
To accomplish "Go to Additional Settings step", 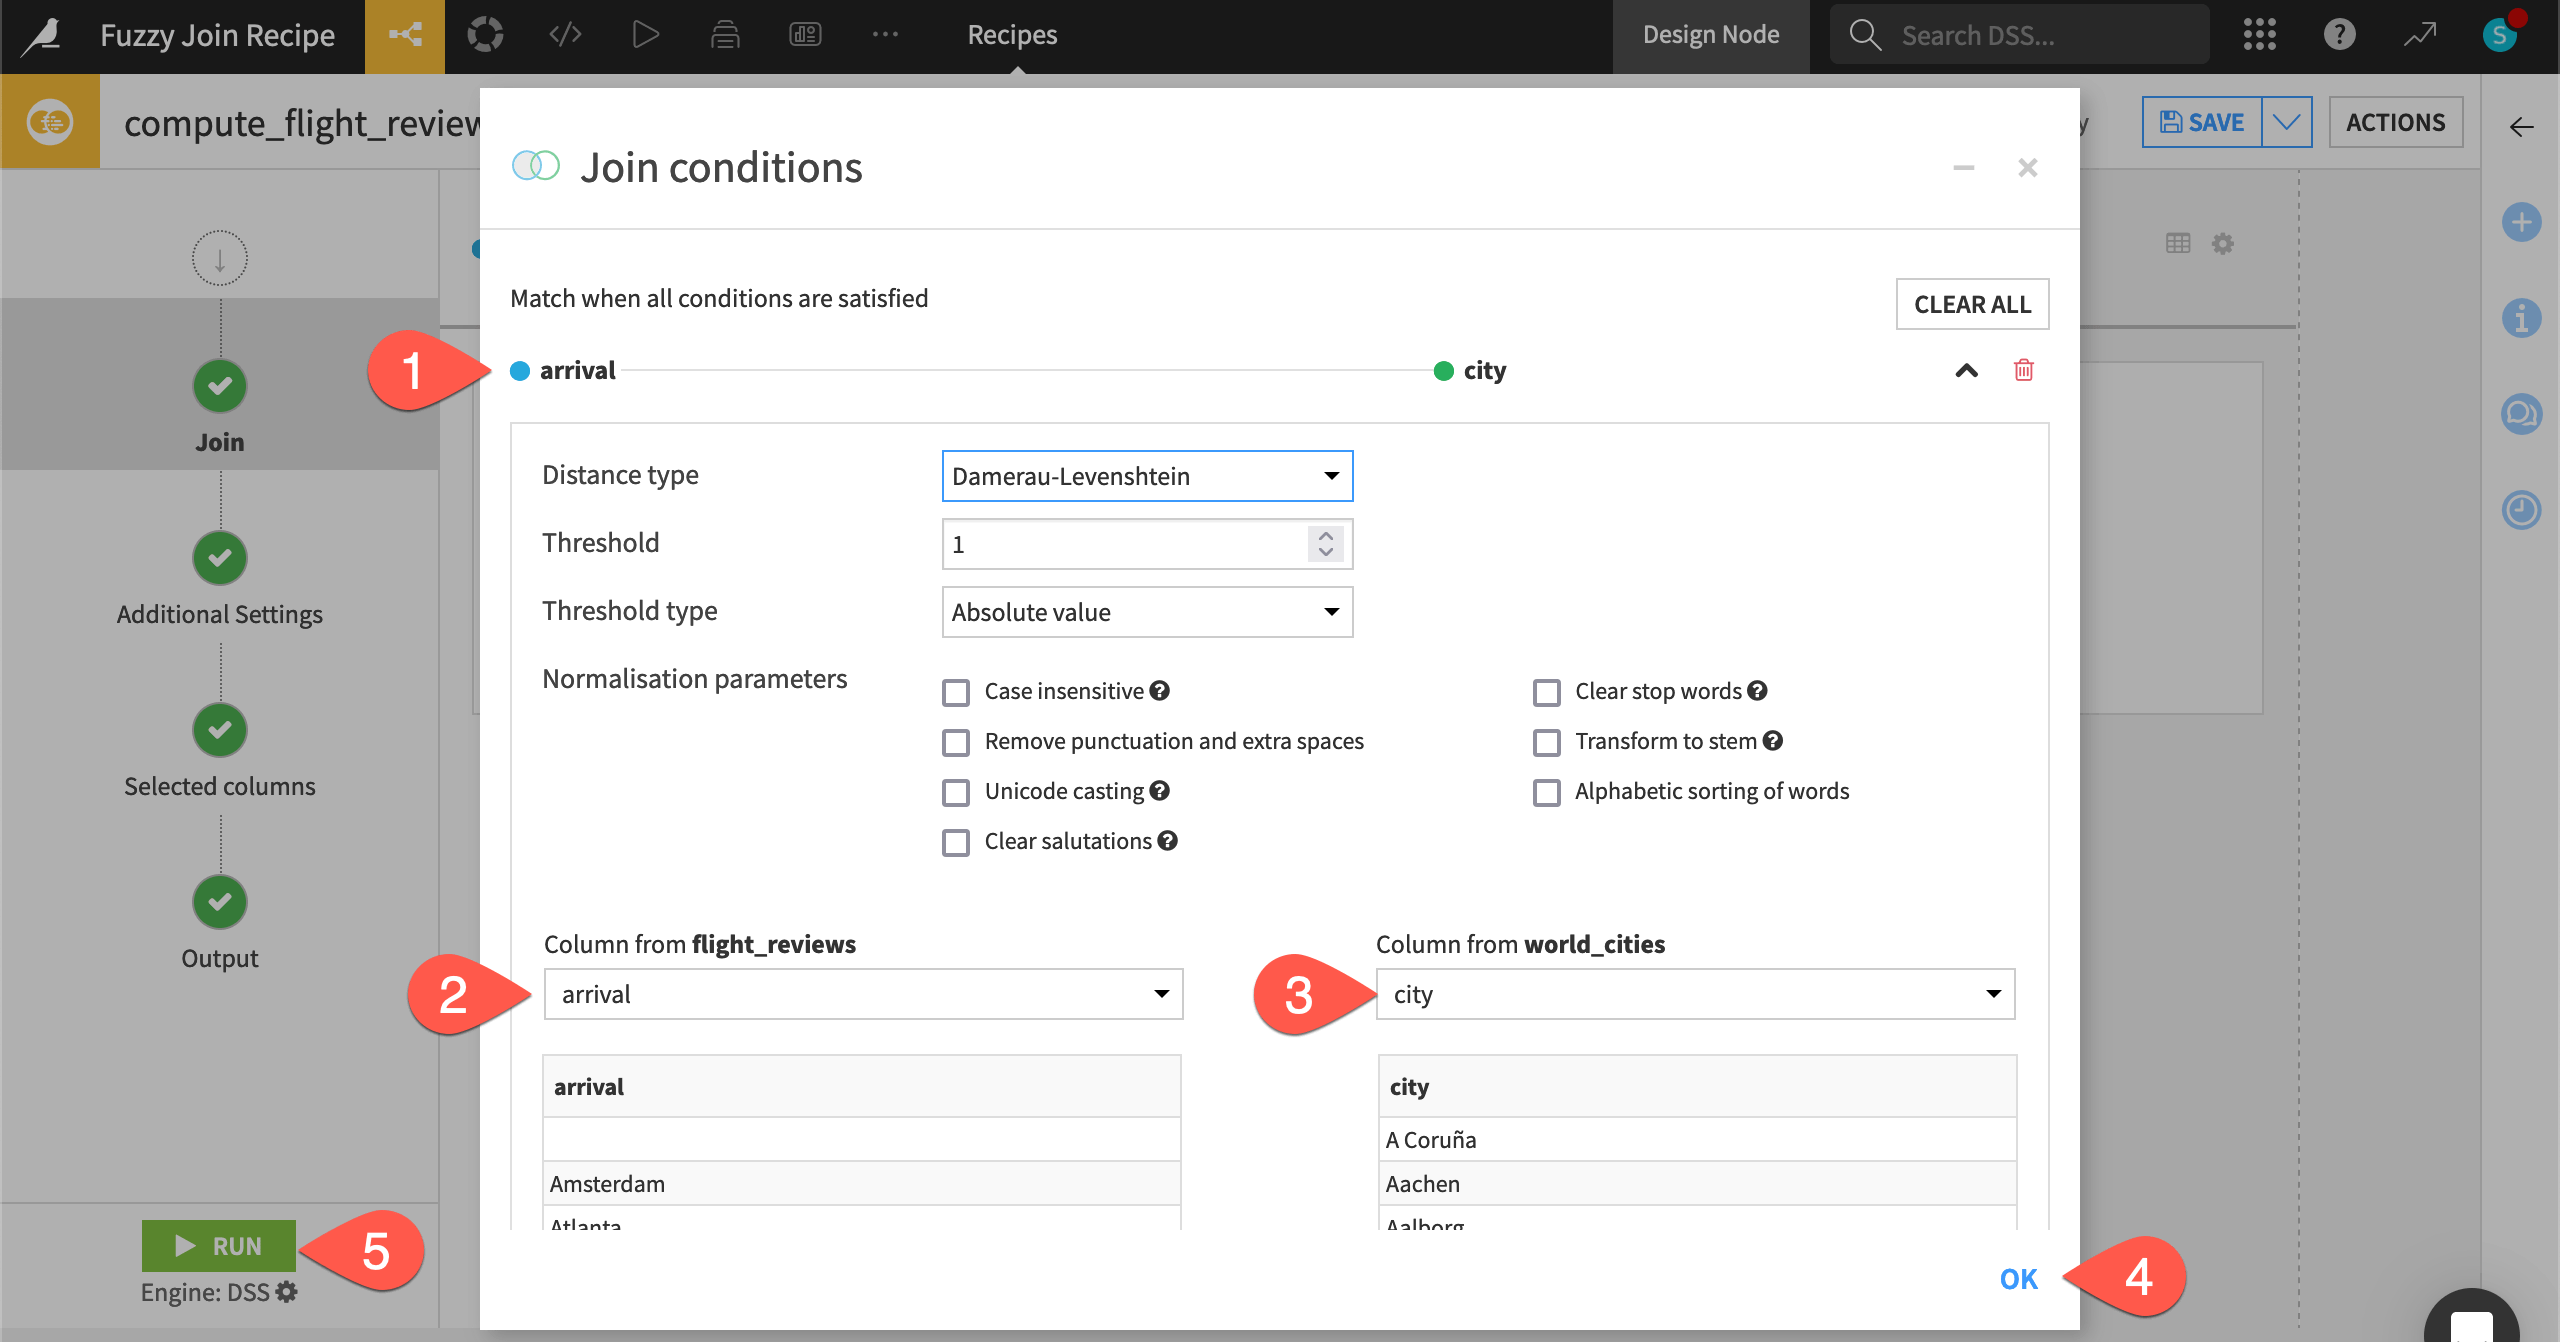I will click(x=220, y=557).
